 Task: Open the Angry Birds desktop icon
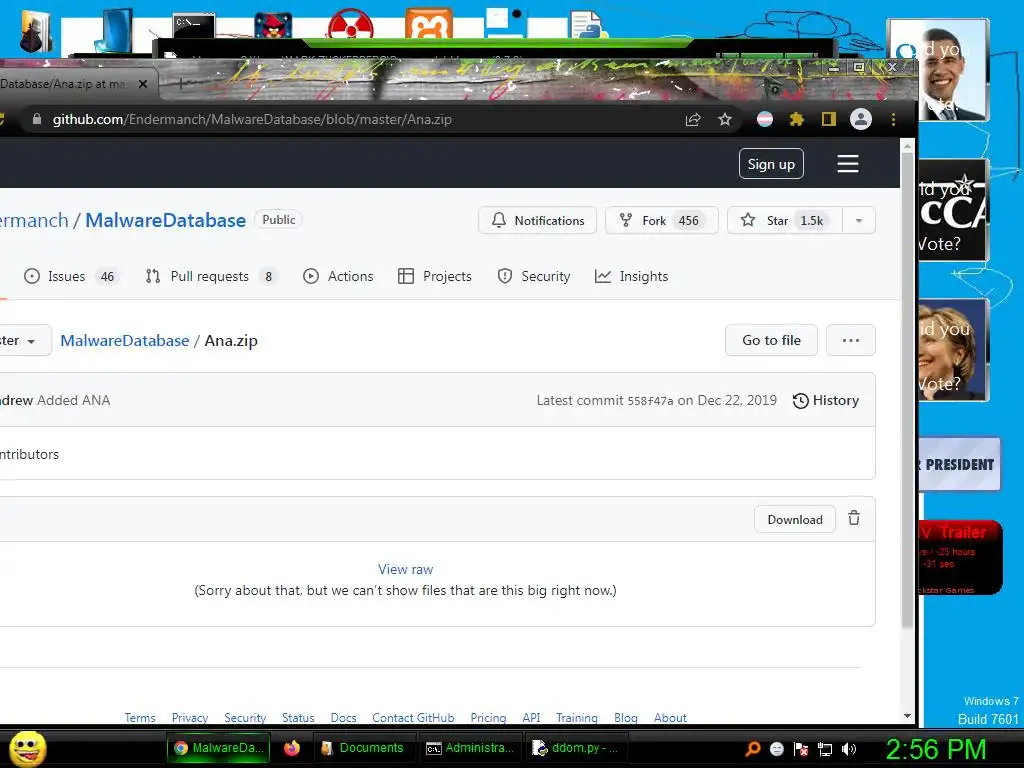(x=273, y=26)
